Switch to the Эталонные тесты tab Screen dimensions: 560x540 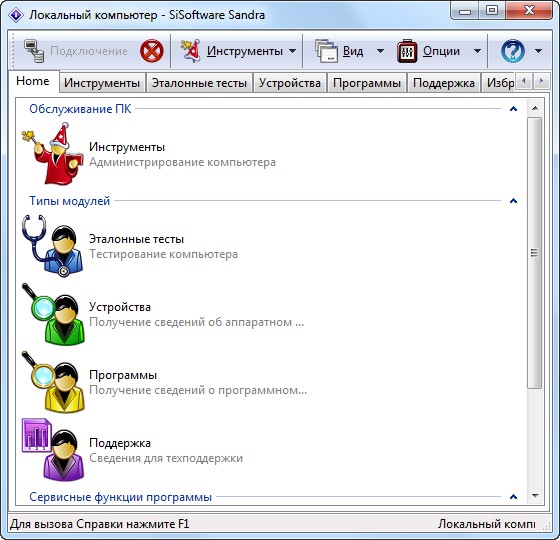coord(199,83)
